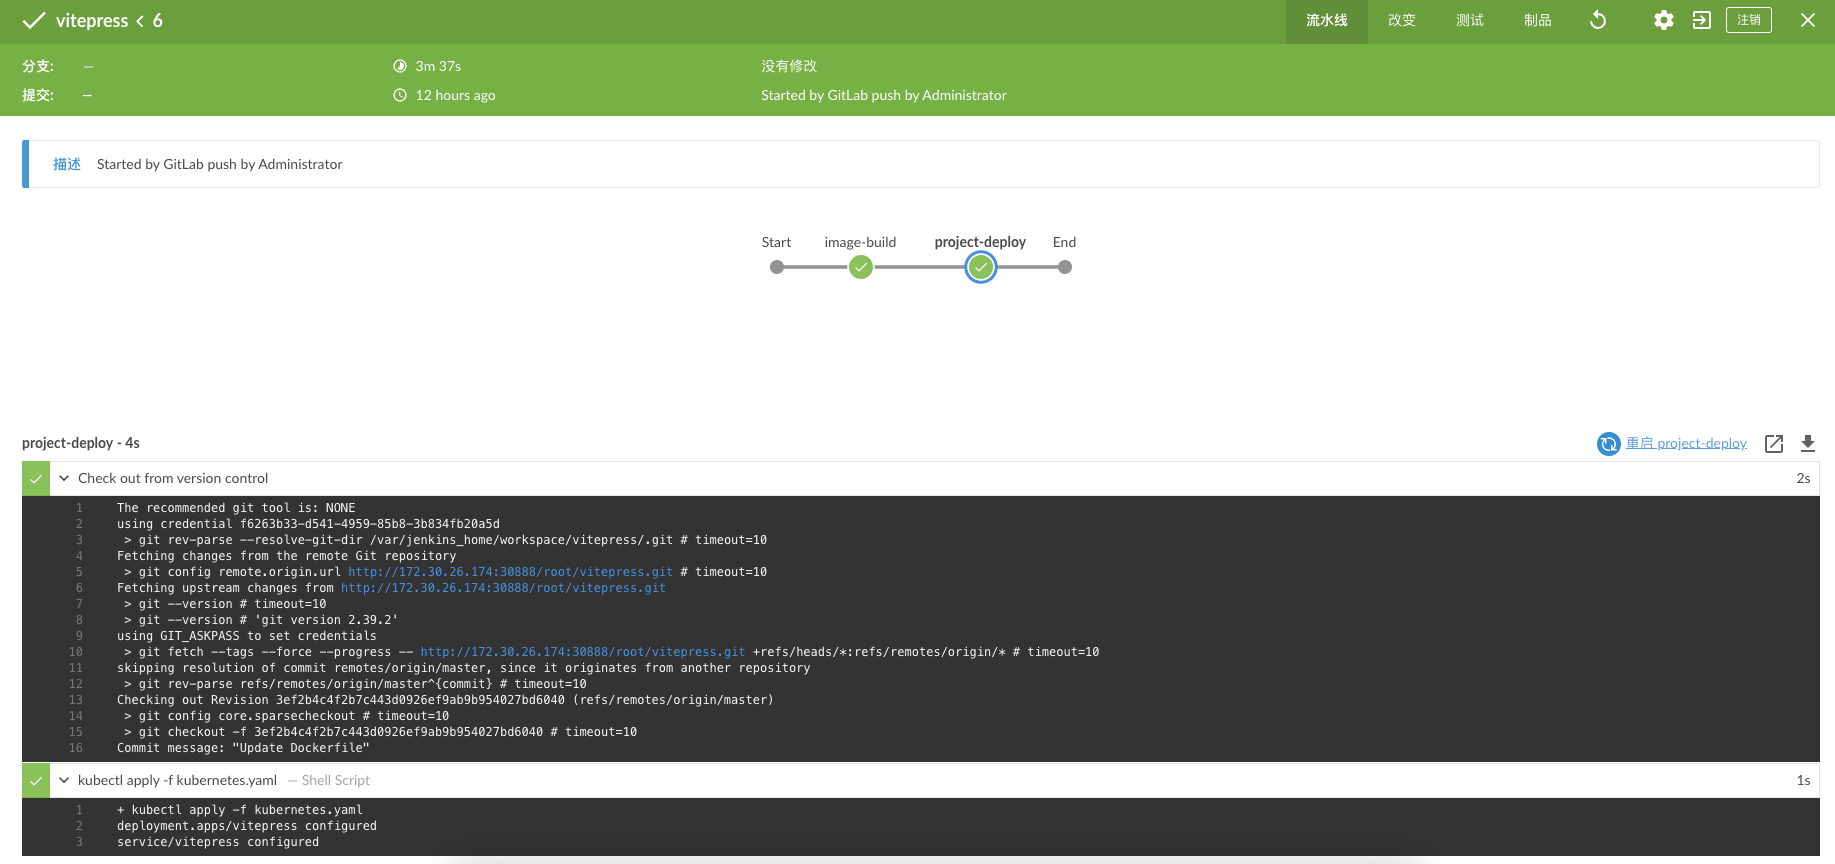Click the restart project-deploy circular icon
This screenshot has width=1835, height=864.
click(x=1608, y=444)
